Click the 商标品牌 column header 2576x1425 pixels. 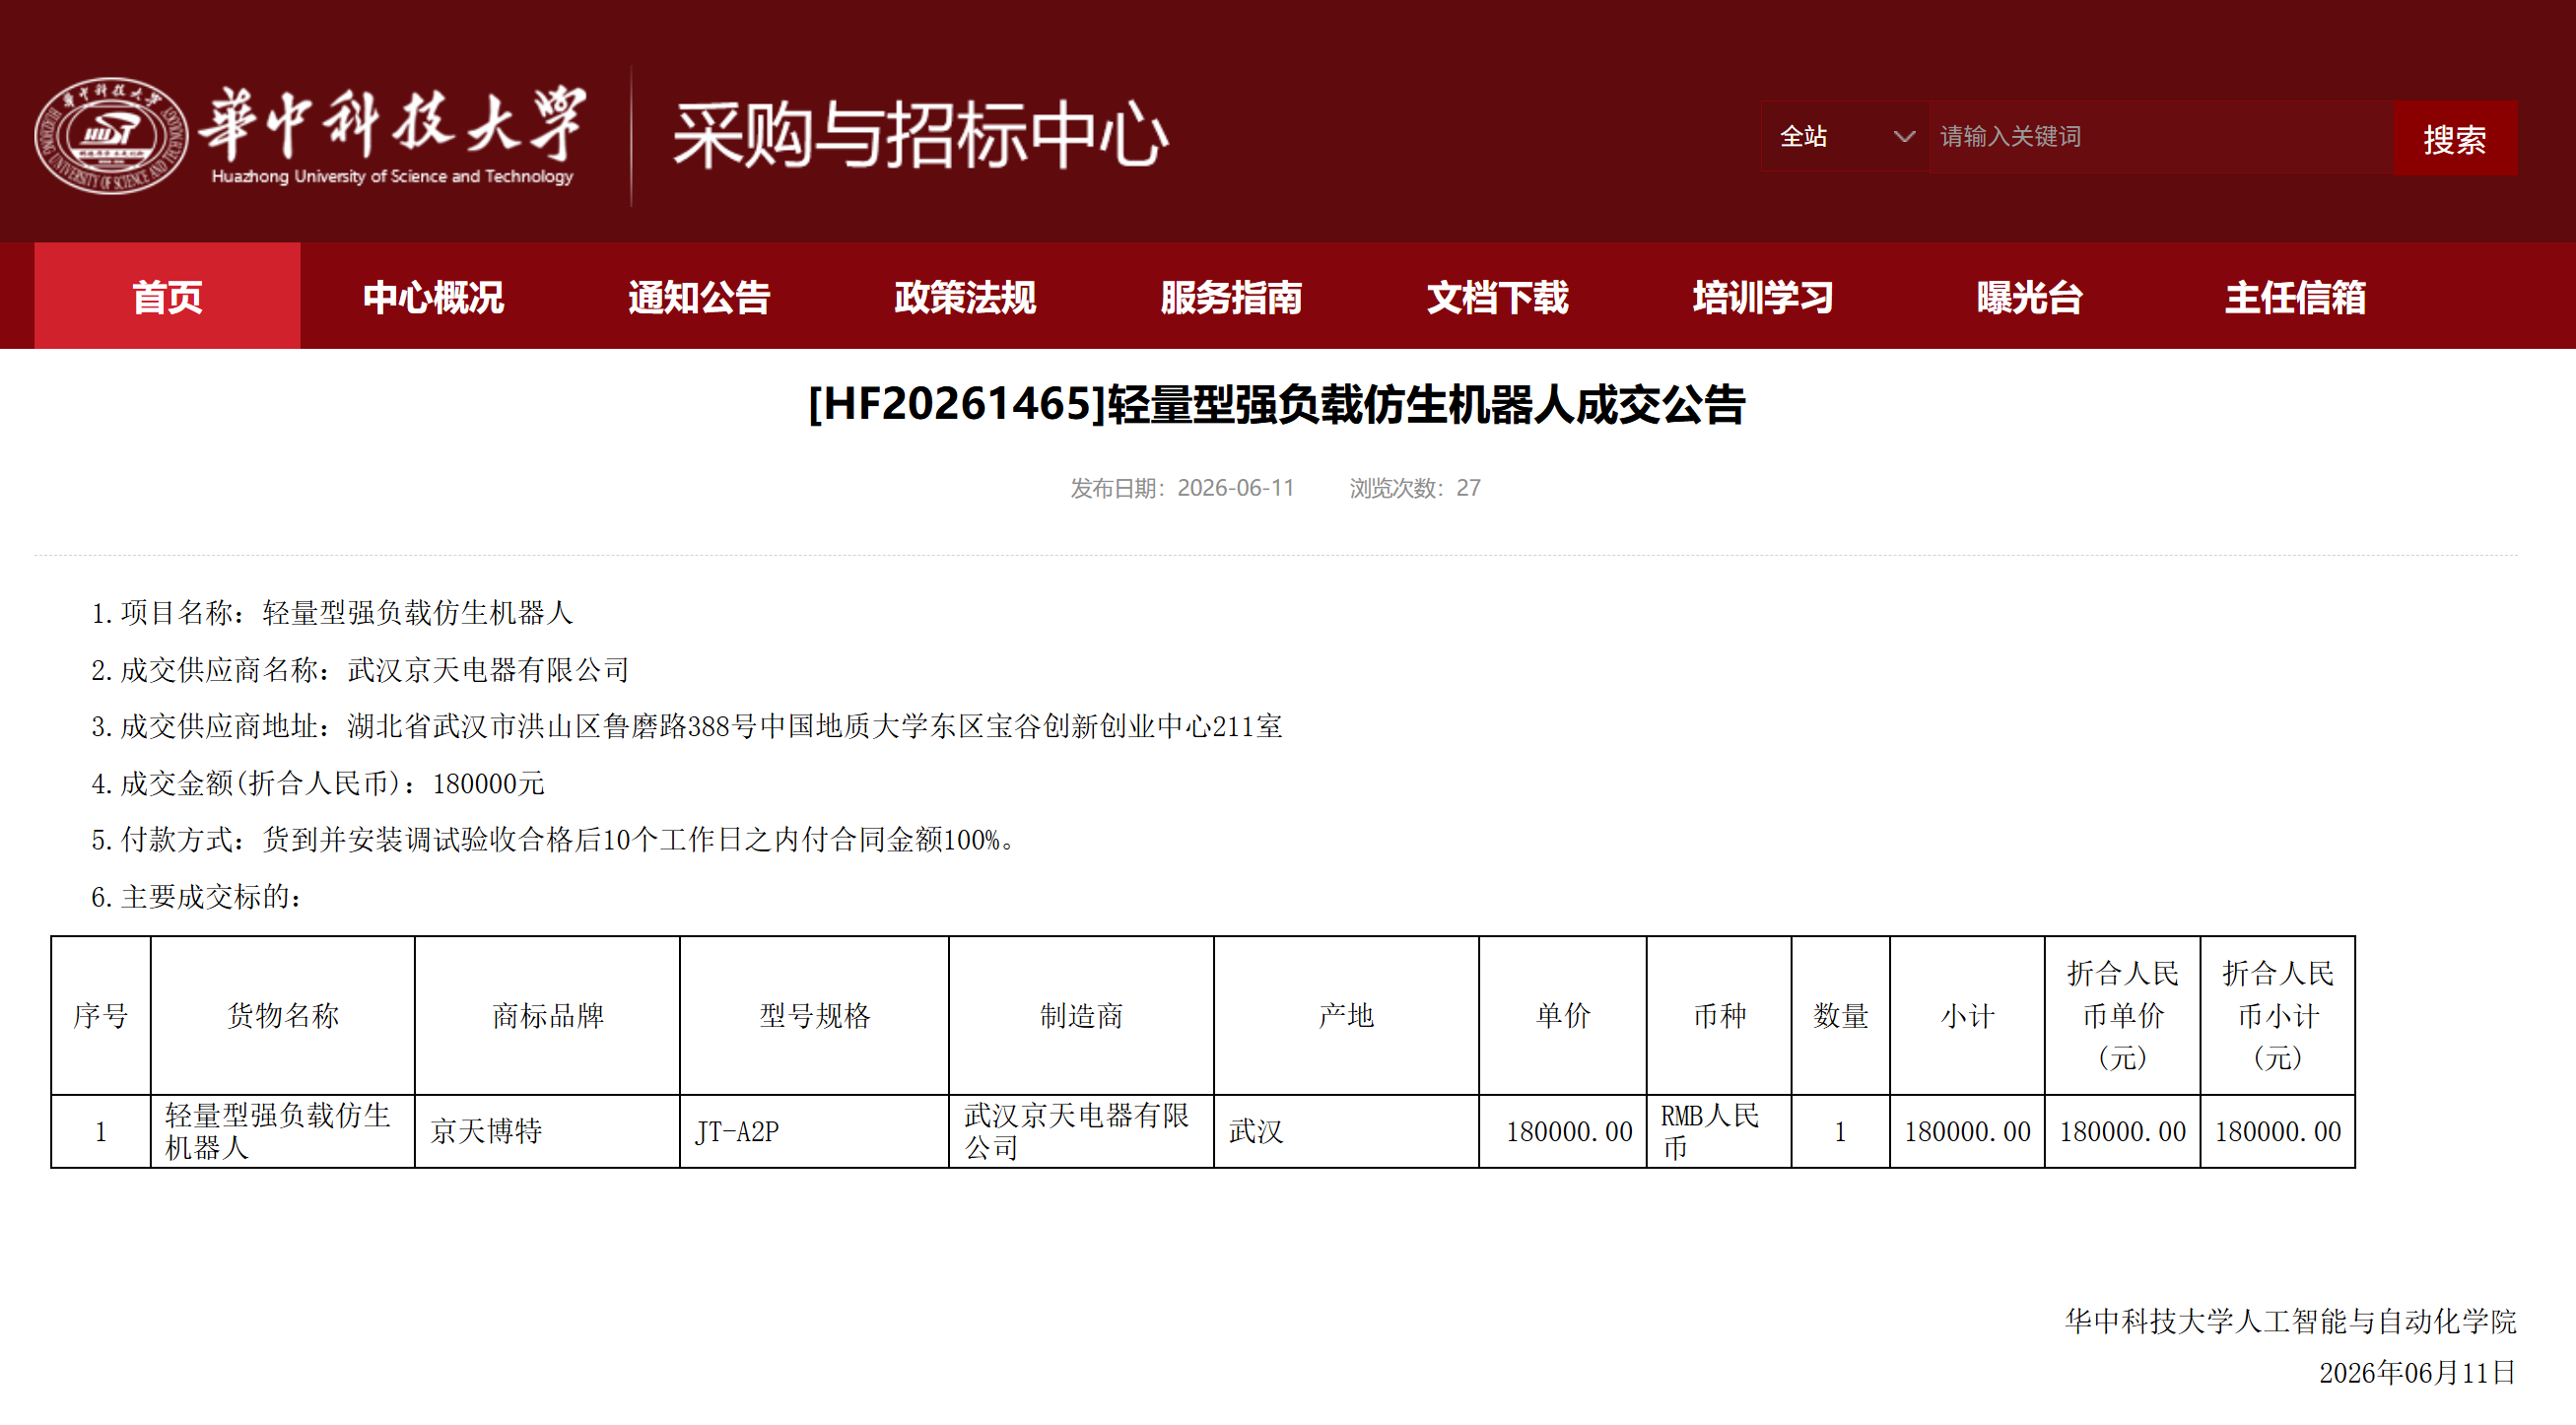[x=548, y=1016]
